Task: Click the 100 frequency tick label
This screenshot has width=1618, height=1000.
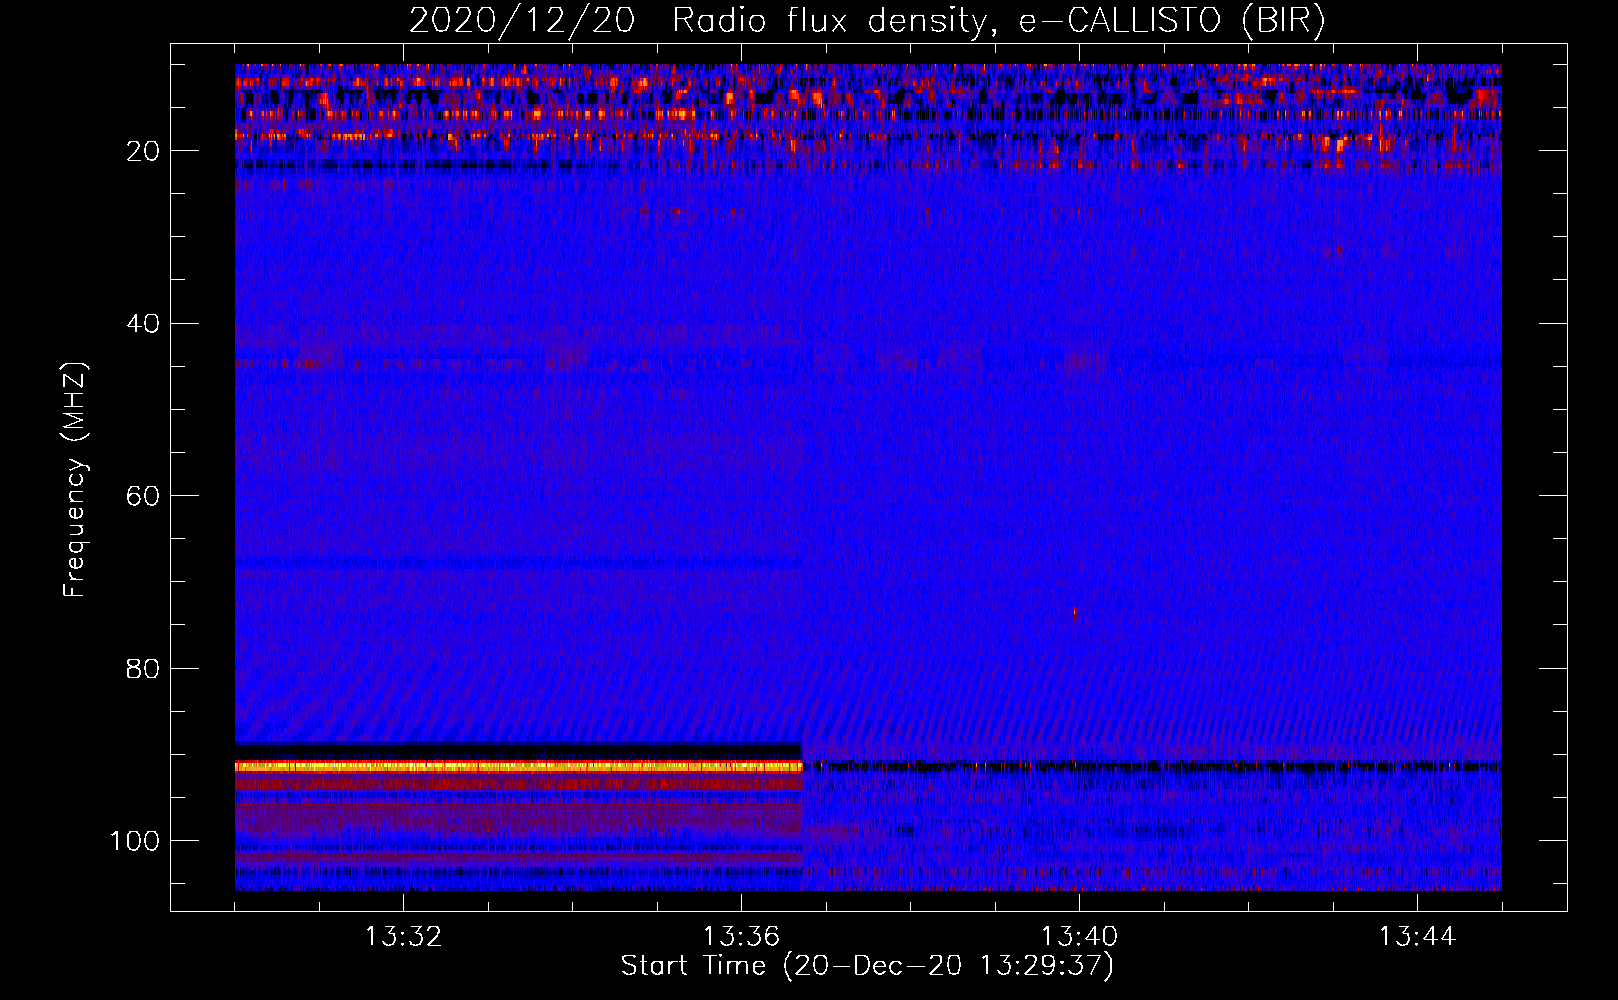Action: (x=135, y=841)
